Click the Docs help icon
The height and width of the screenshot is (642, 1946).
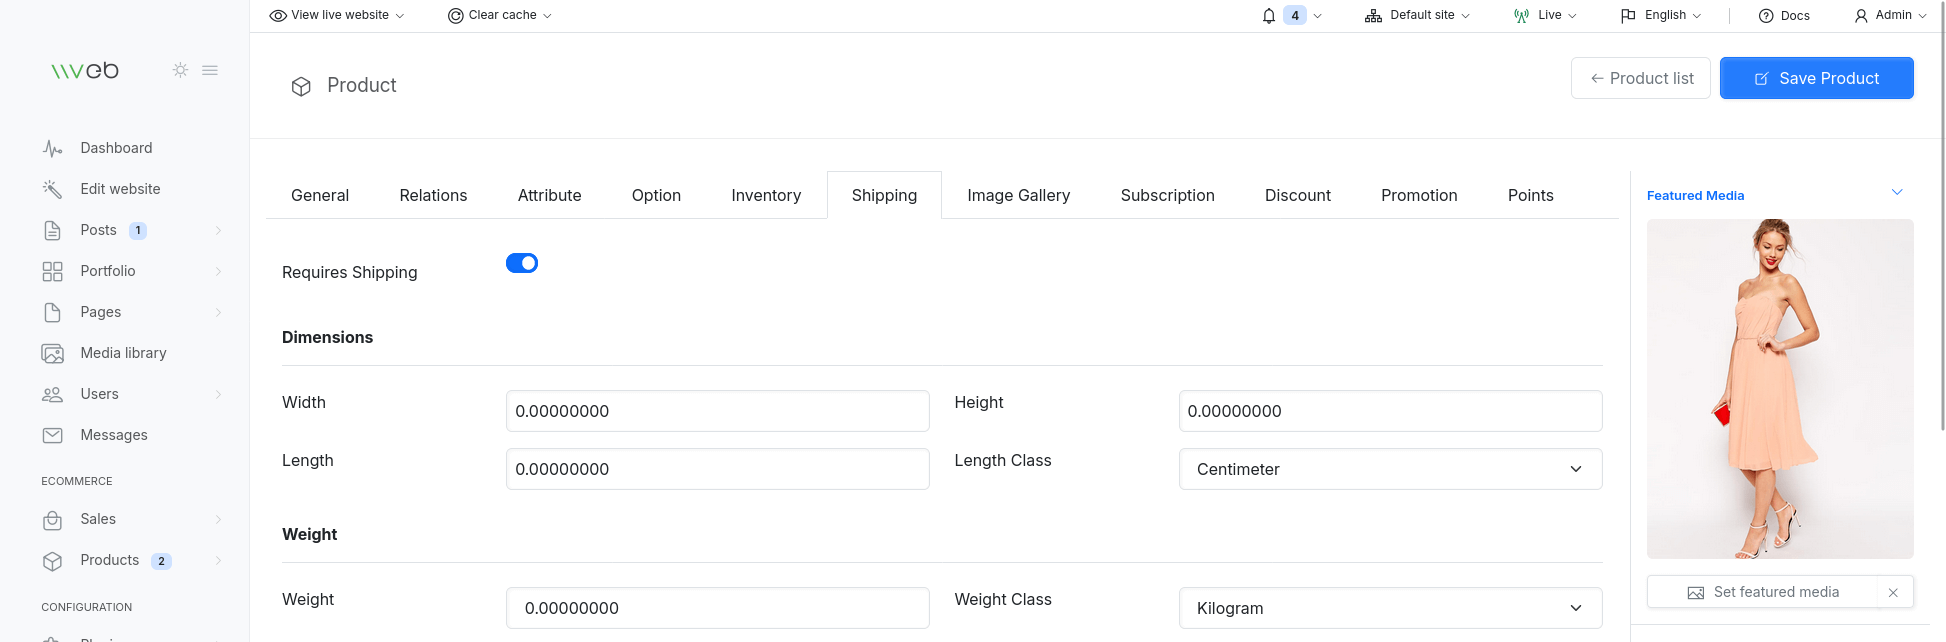1766,16
